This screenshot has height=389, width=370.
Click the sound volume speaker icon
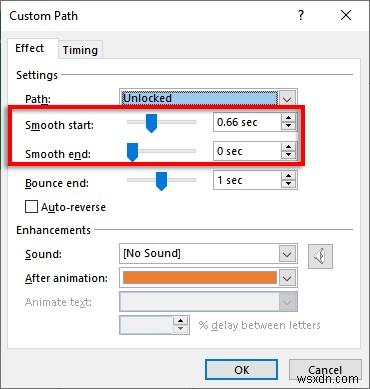[320, 256]
